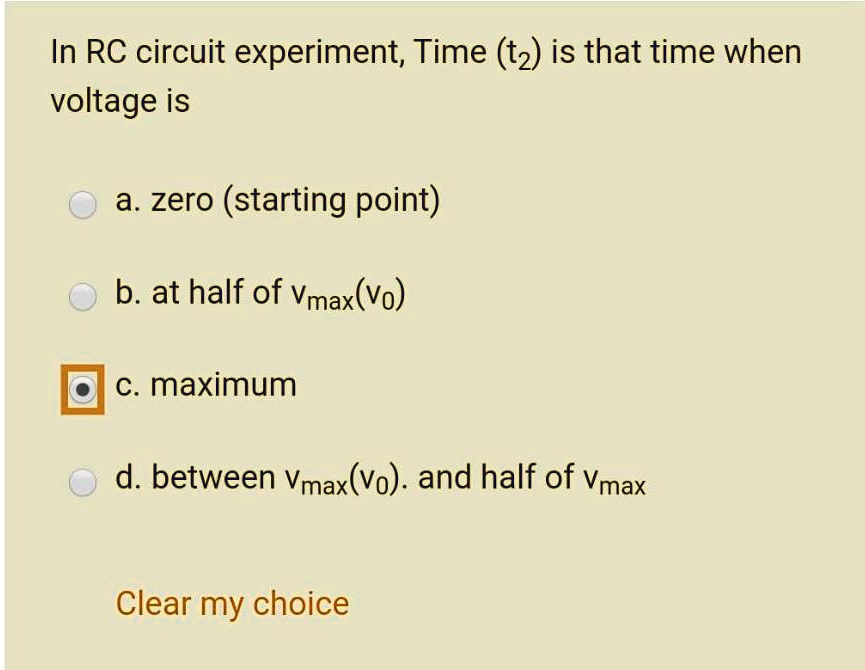This screenshot has height=670, width=865.
Task: Select option a radio button
Action: coord(82,201)
